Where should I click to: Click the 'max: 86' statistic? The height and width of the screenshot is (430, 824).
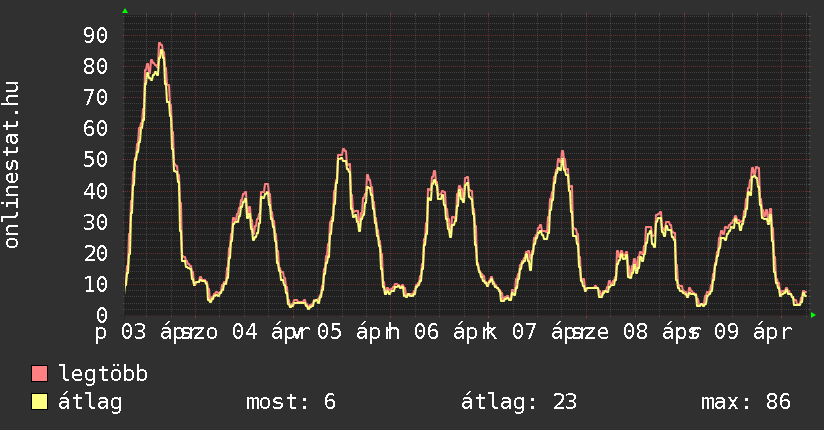[745, 402]
